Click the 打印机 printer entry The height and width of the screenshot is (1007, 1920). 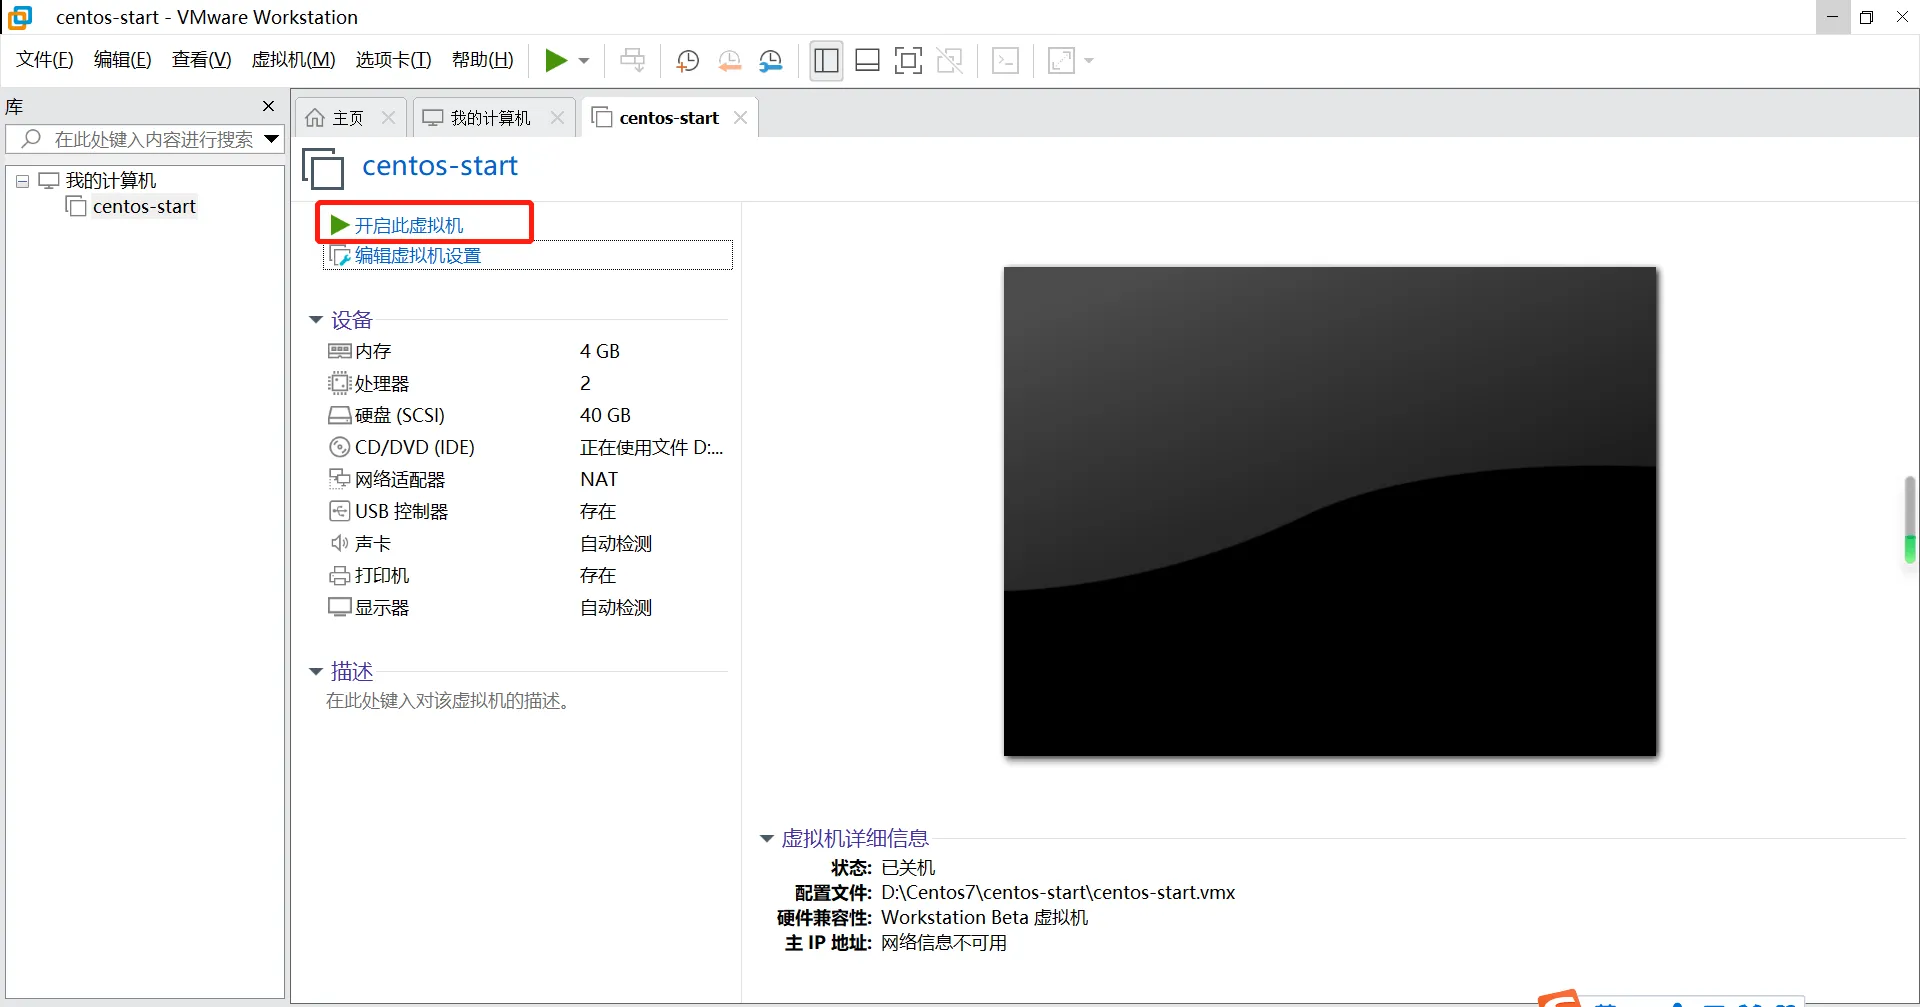pos(369,575)
